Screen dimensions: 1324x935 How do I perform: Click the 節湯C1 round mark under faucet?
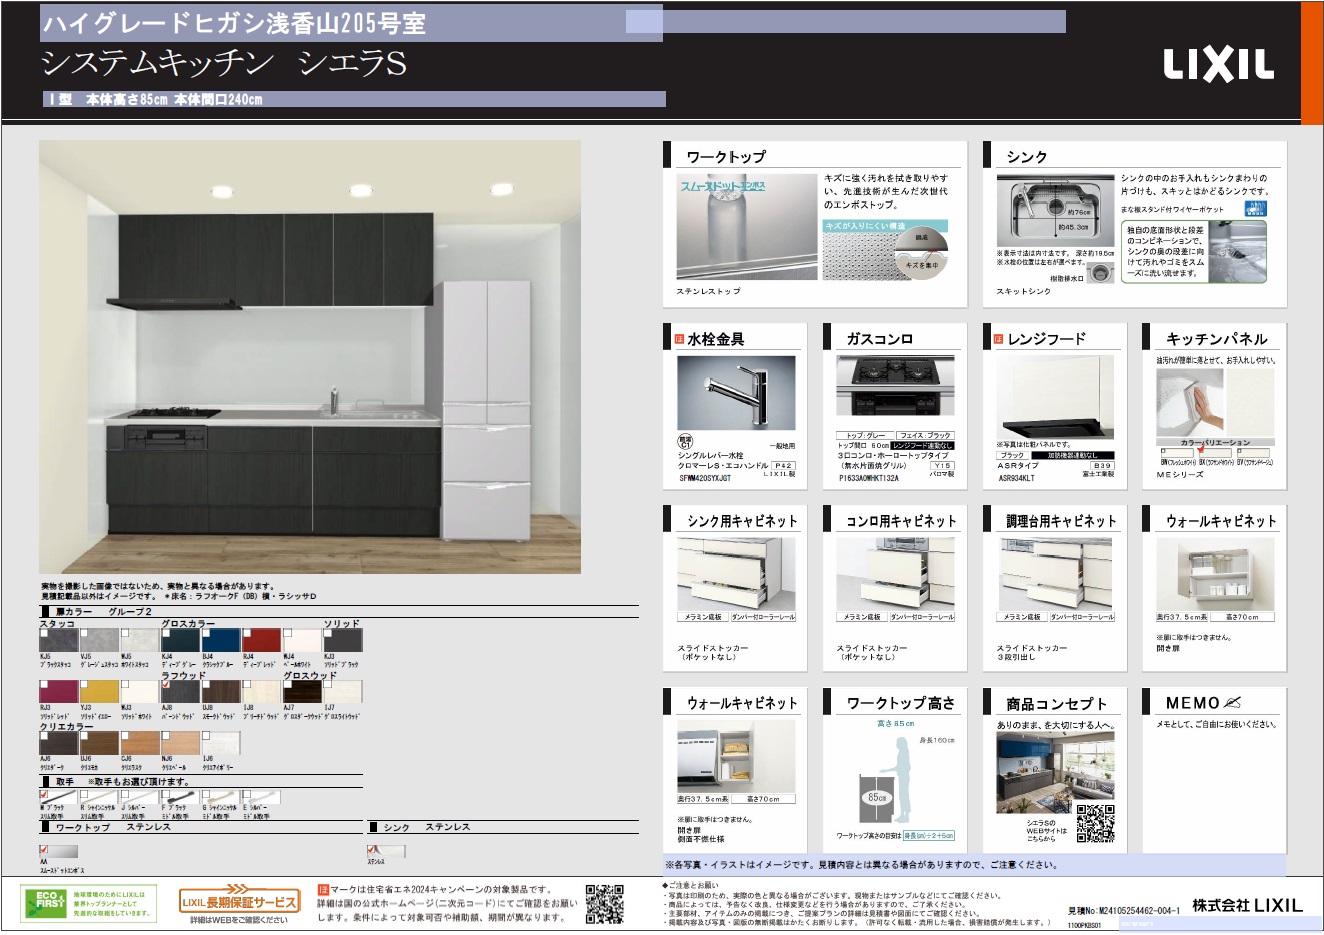point(685,441)
